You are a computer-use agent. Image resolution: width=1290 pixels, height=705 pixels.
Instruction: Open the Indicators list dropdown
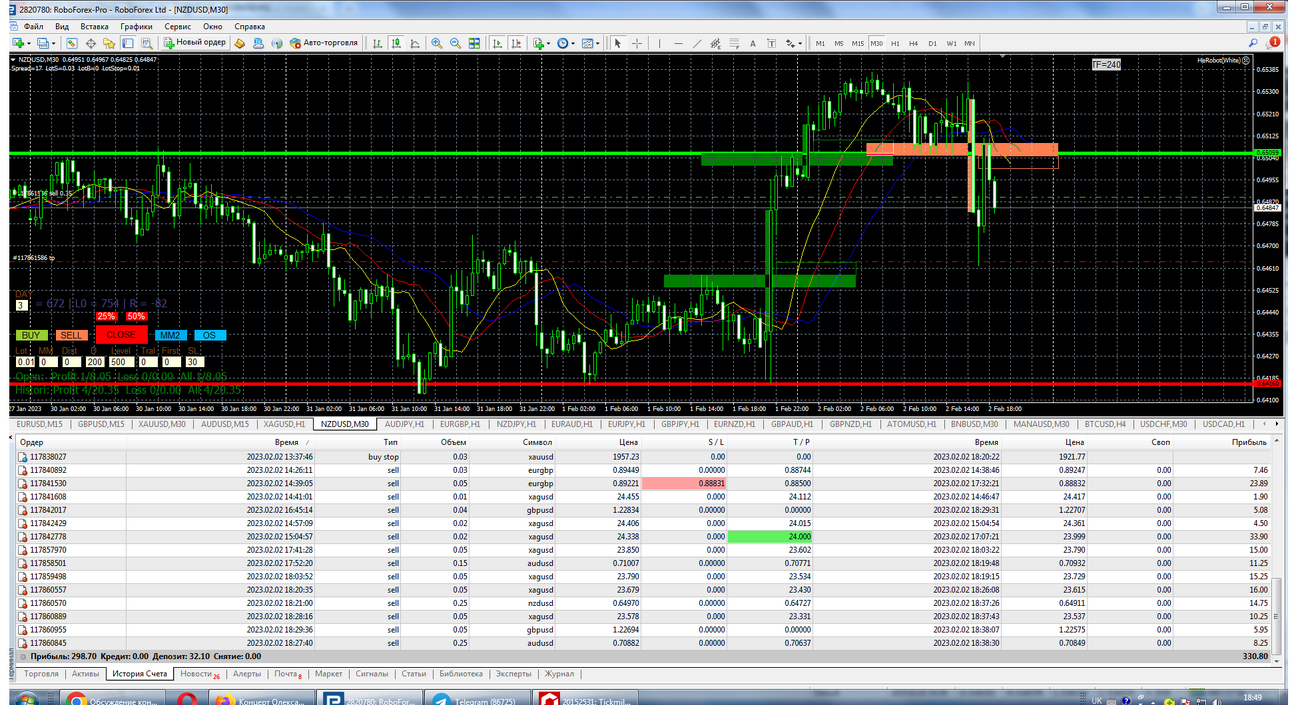541,43
